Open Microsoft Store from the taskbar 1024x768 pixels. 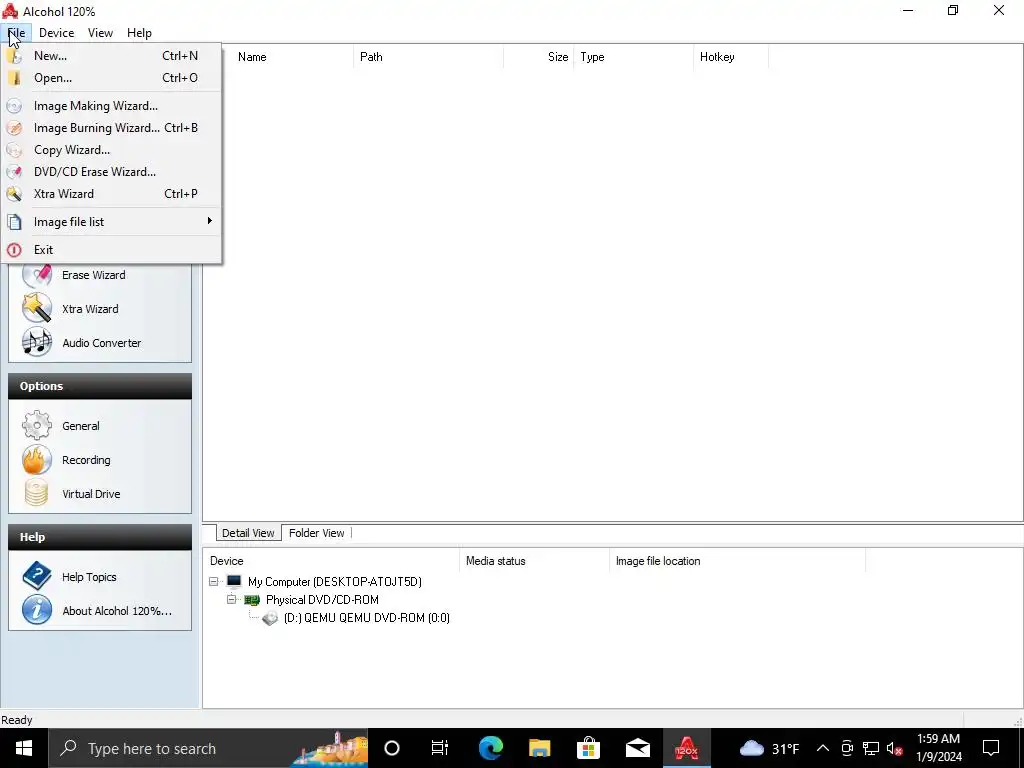point(588,748)
